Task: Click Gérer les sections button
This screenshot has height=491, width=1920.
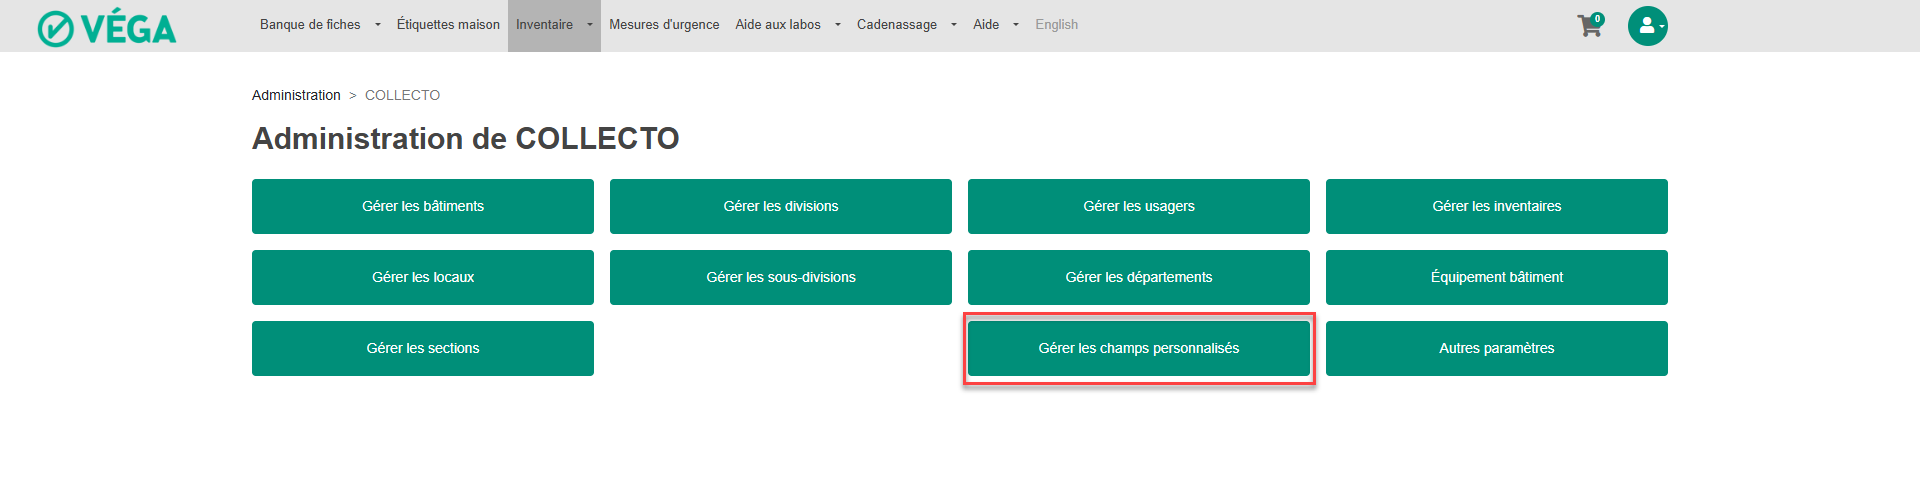Action: [423, 348]
